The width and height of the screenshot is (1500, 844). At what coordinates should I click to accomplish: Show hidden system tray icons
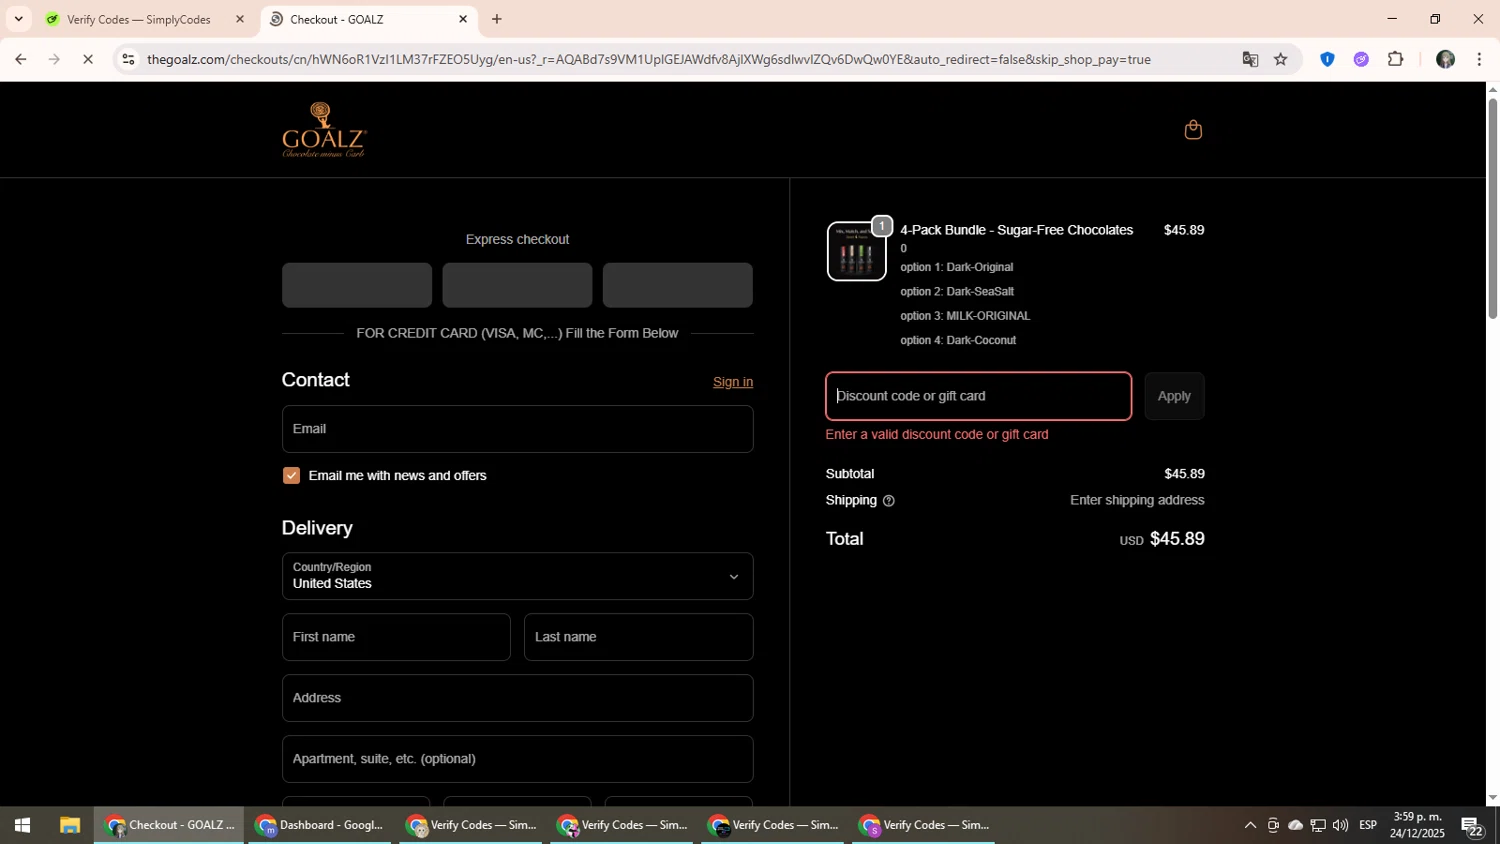click(1250, 826)
